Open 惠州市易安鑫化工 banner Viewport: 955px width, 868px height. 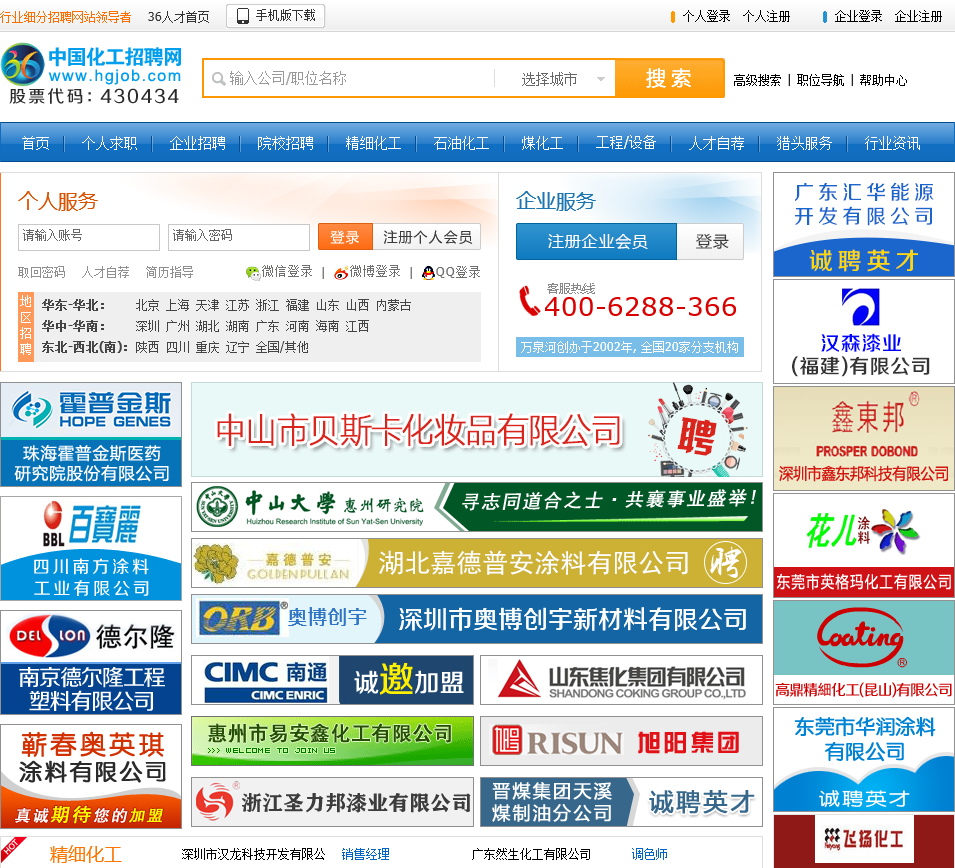[x=333, y=741]
